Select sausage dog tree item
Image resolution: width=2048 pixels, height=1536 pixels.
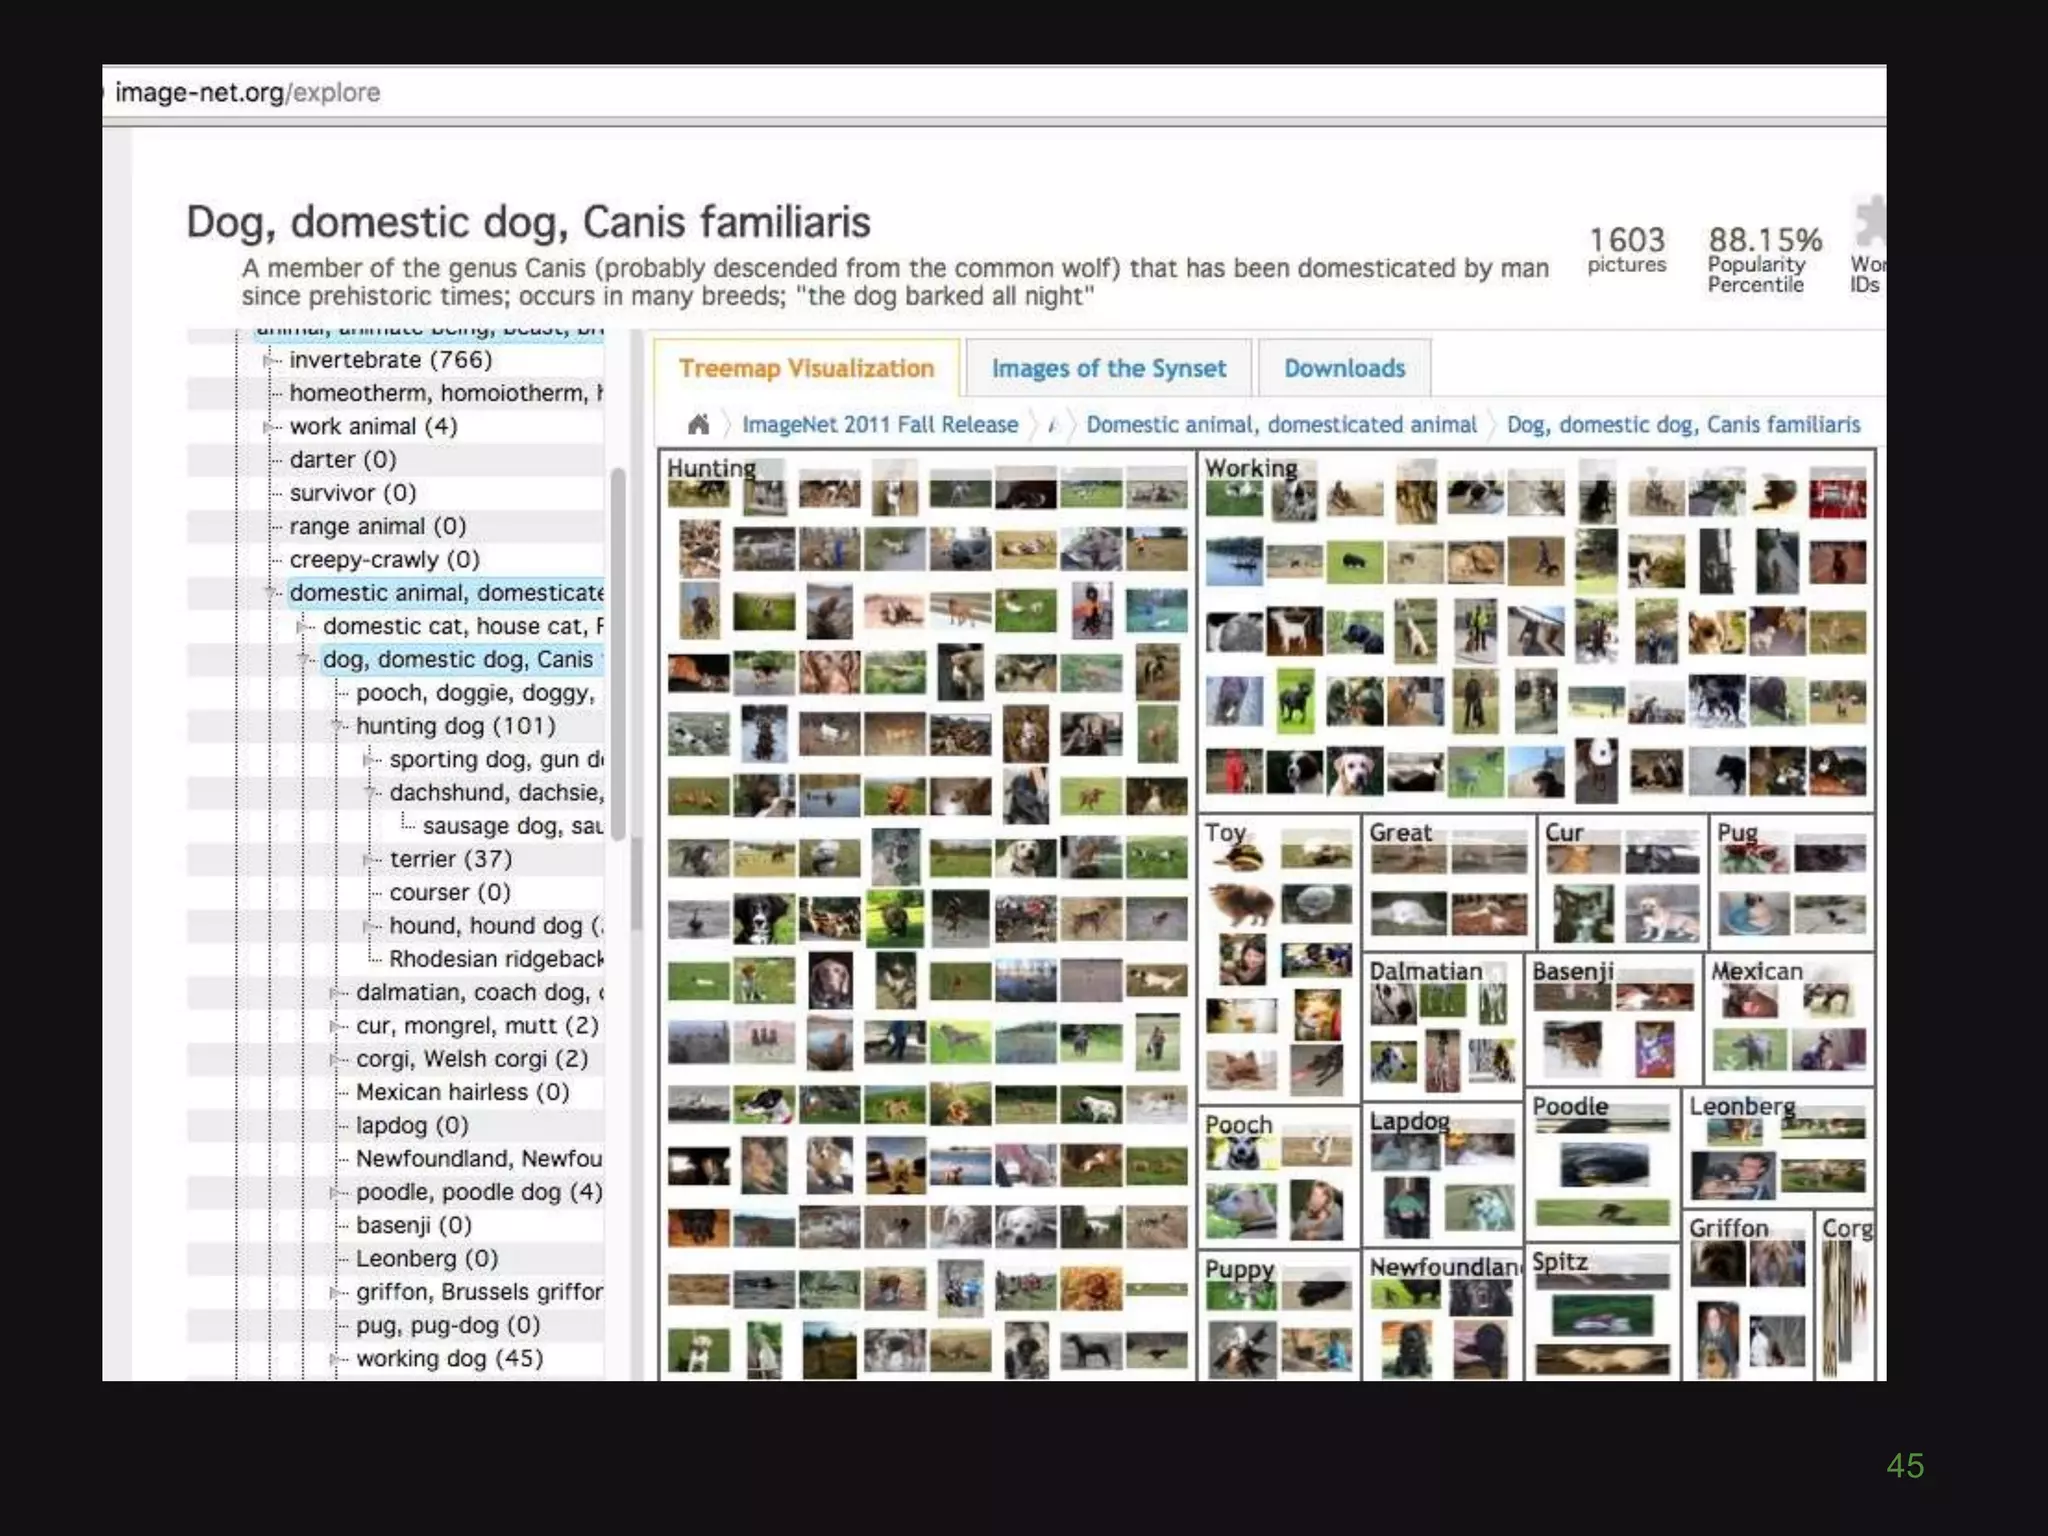coord(513,826)
